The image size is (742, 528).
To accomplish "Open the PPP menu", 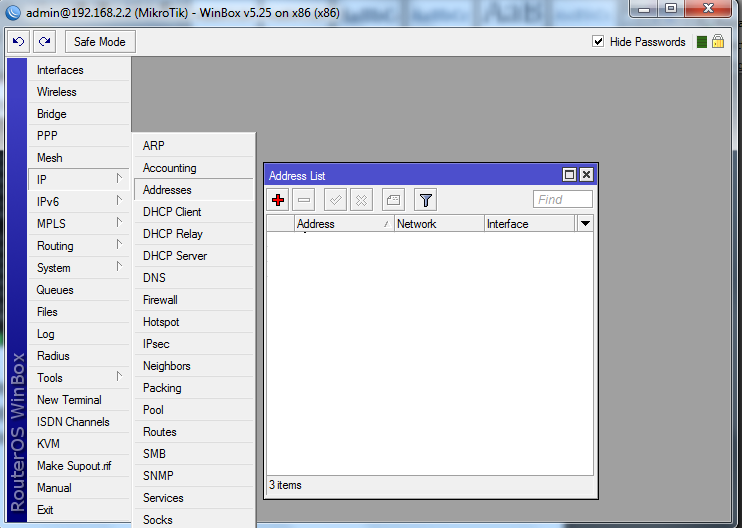I will click(x=79, y=136).
